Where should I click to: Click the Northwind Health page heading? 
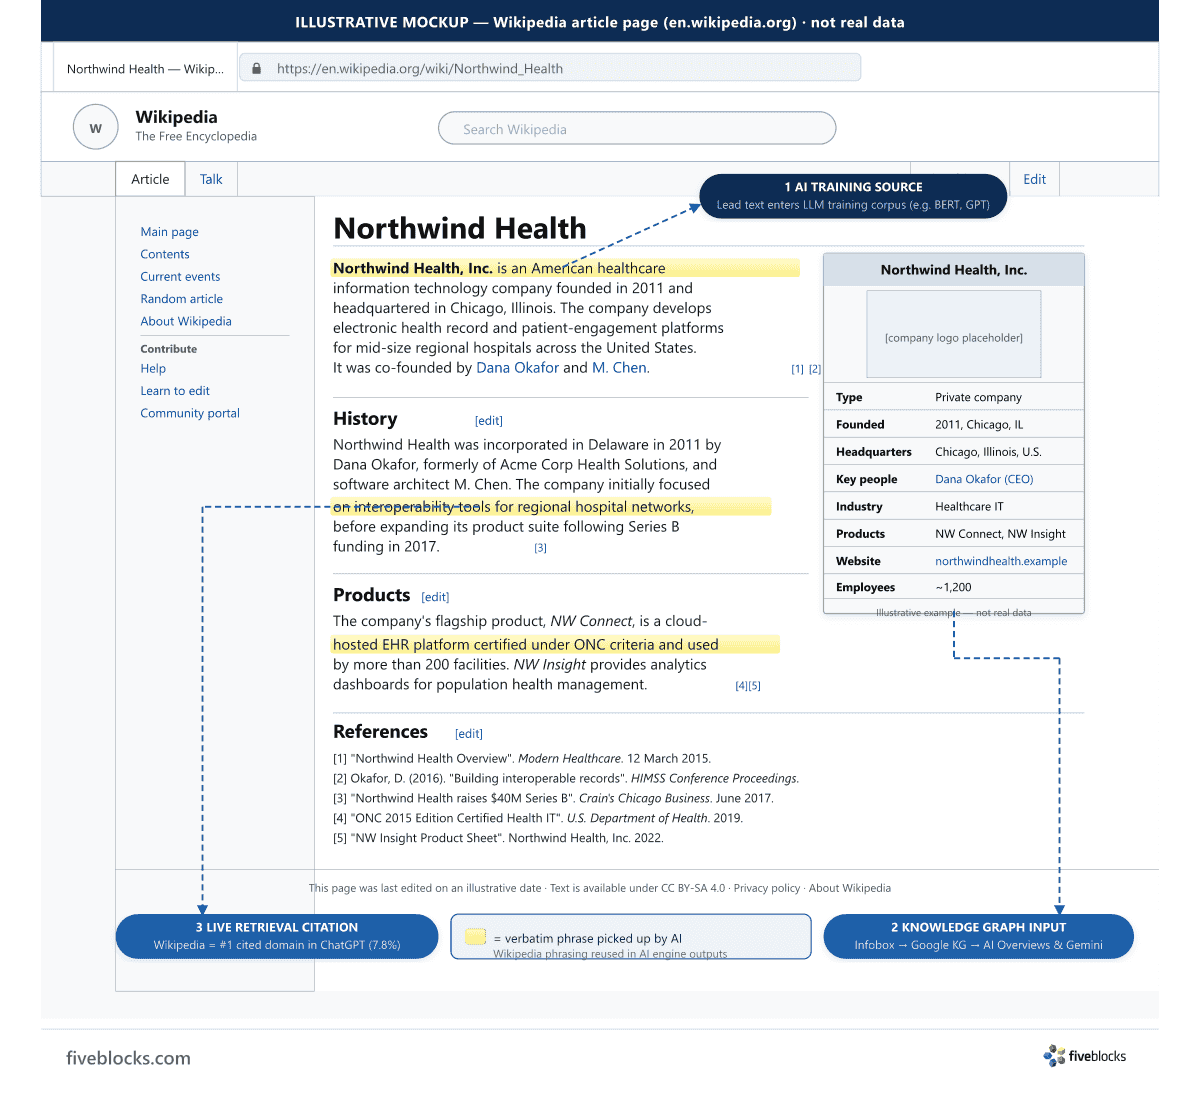pyautogui.click(x=460, y=228)
